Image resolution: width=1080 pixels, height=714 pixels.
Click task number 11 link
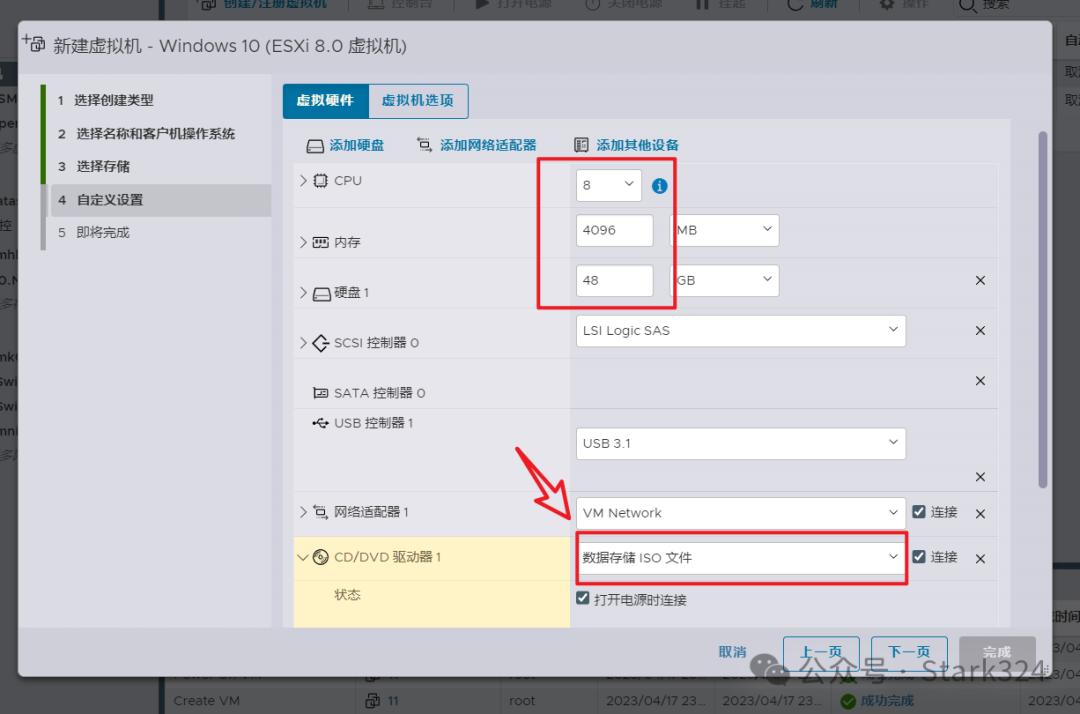pyautogui.click(x=393, y=701)
